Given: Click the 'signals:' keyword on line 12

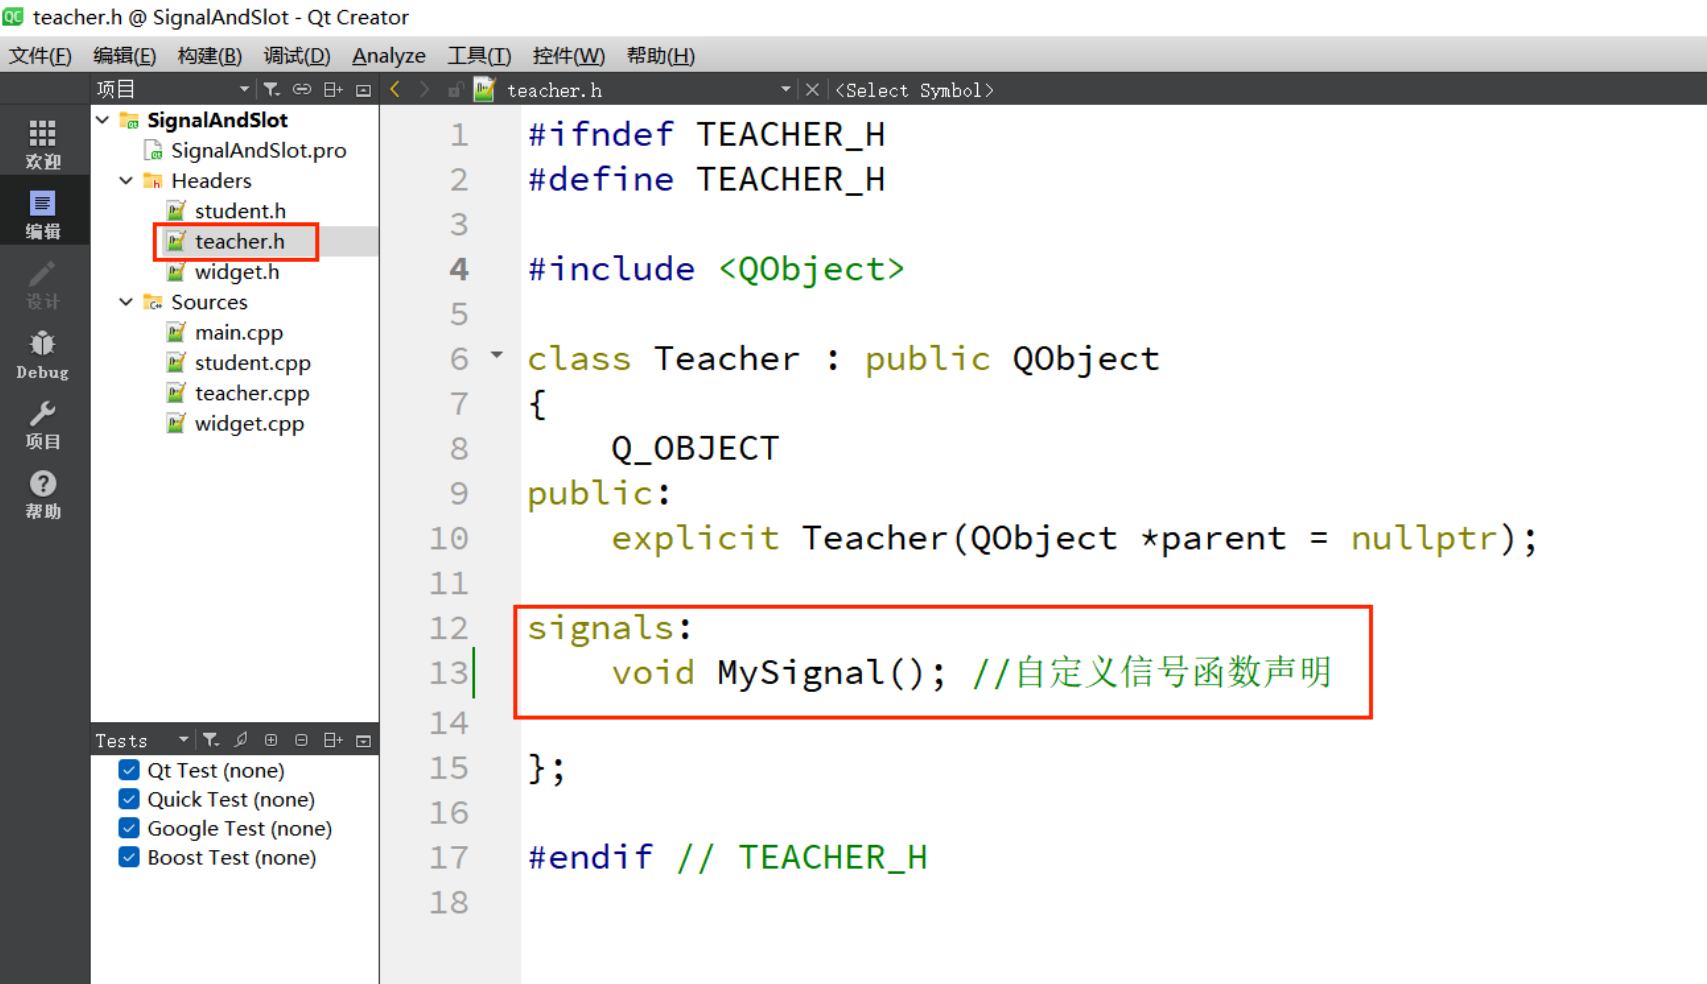Looking at the screenshot, I should (609, 628).
